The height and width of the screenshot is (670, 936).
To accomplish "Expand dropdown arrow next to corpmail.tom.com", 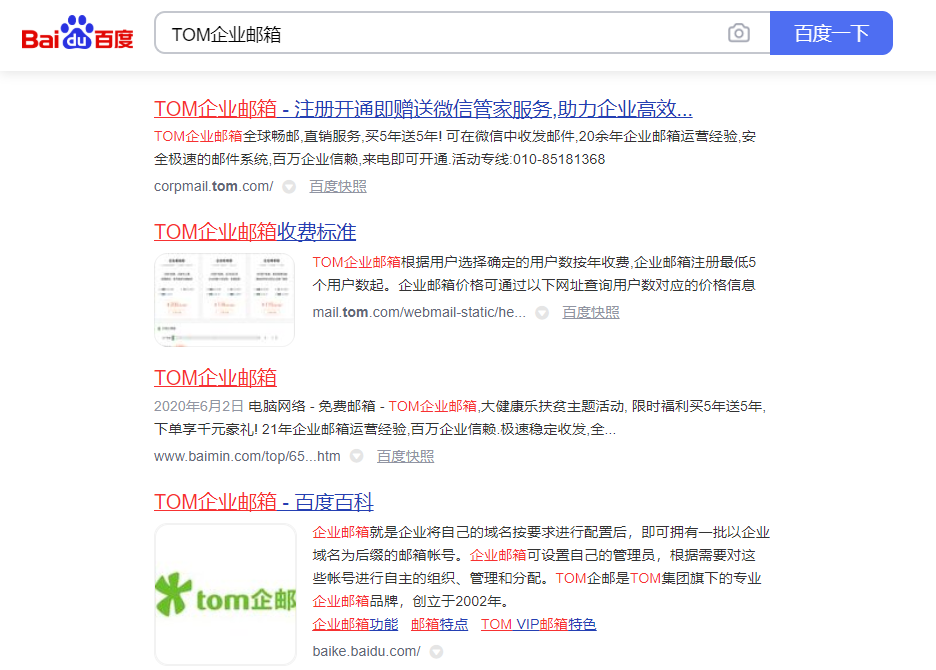I will 289,187.
